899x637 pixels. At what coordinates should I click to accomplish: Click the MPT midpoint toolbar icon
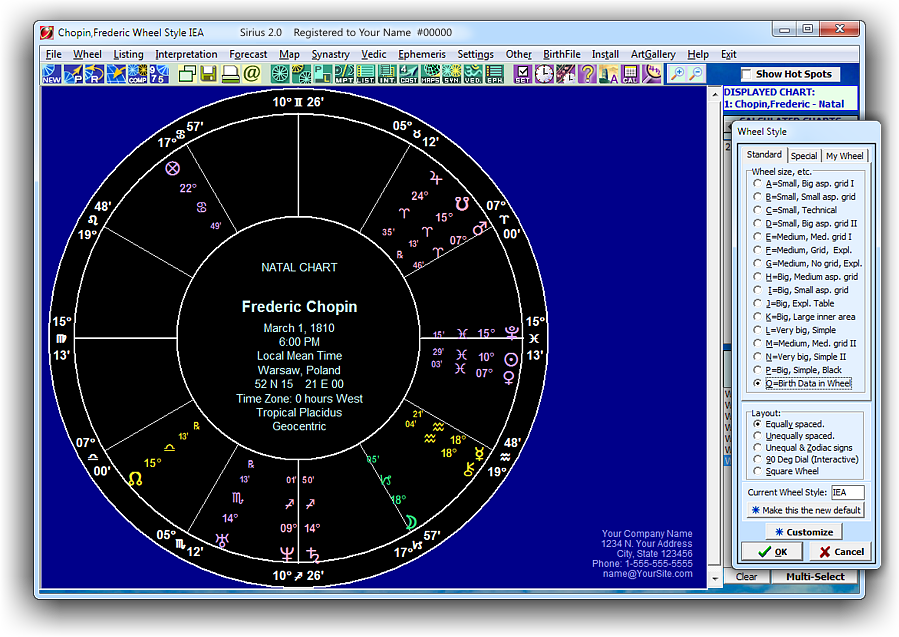[x=344, y=74]
